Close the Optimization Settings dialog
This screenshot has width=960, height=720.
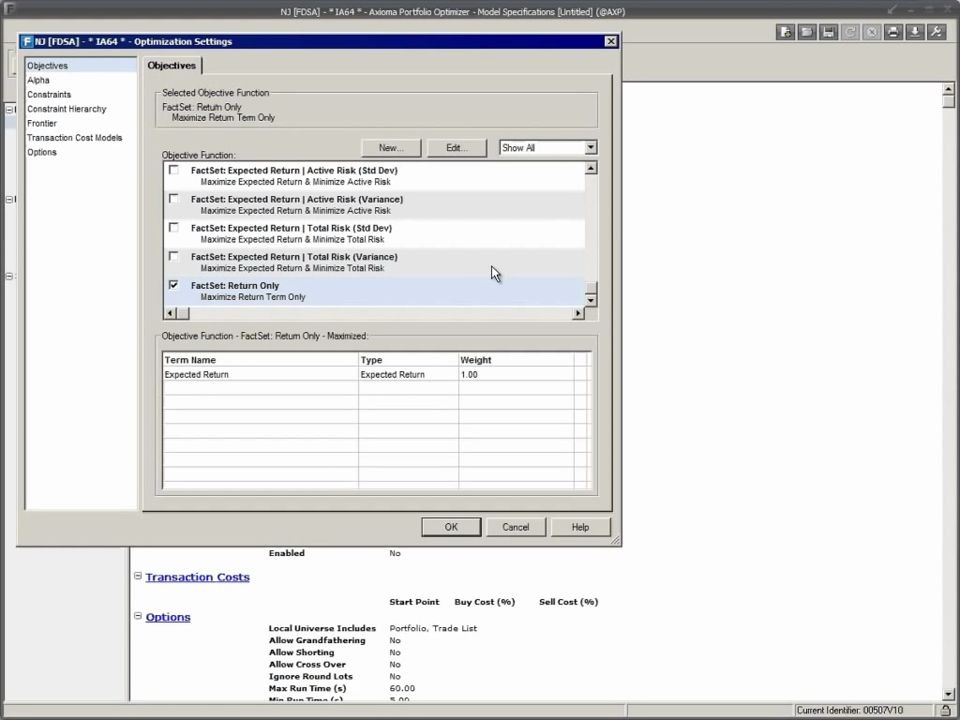[610, 41]
